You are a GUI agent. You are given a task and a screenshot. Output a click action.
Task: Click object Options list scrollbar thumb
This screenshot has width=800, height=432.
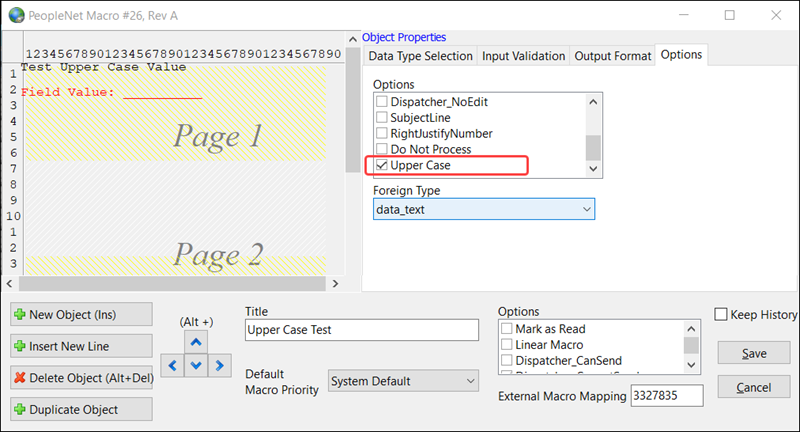(x=593, y=148)
